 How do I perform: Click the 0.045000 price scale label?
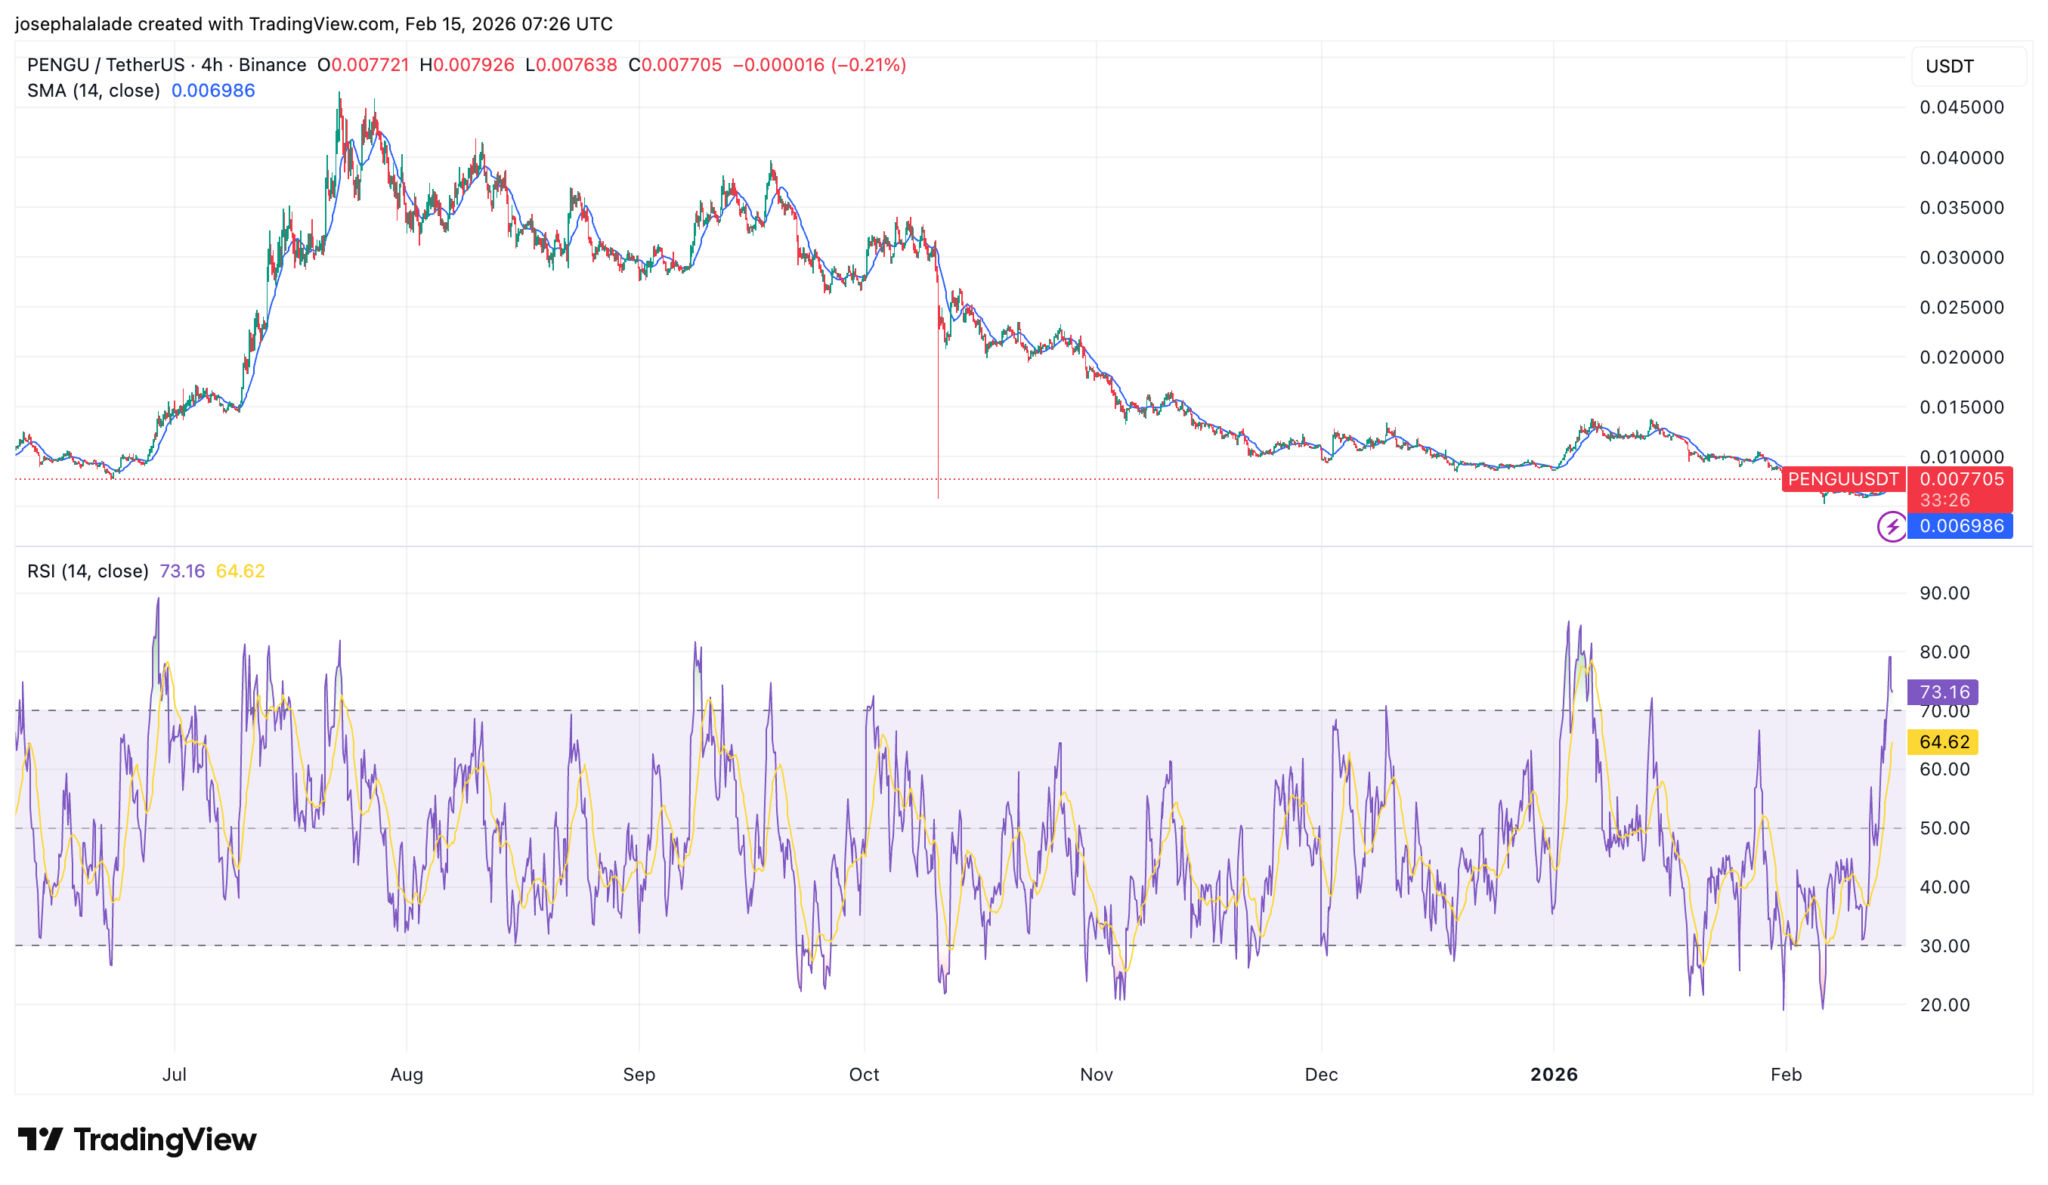[x=1961, y=108]
